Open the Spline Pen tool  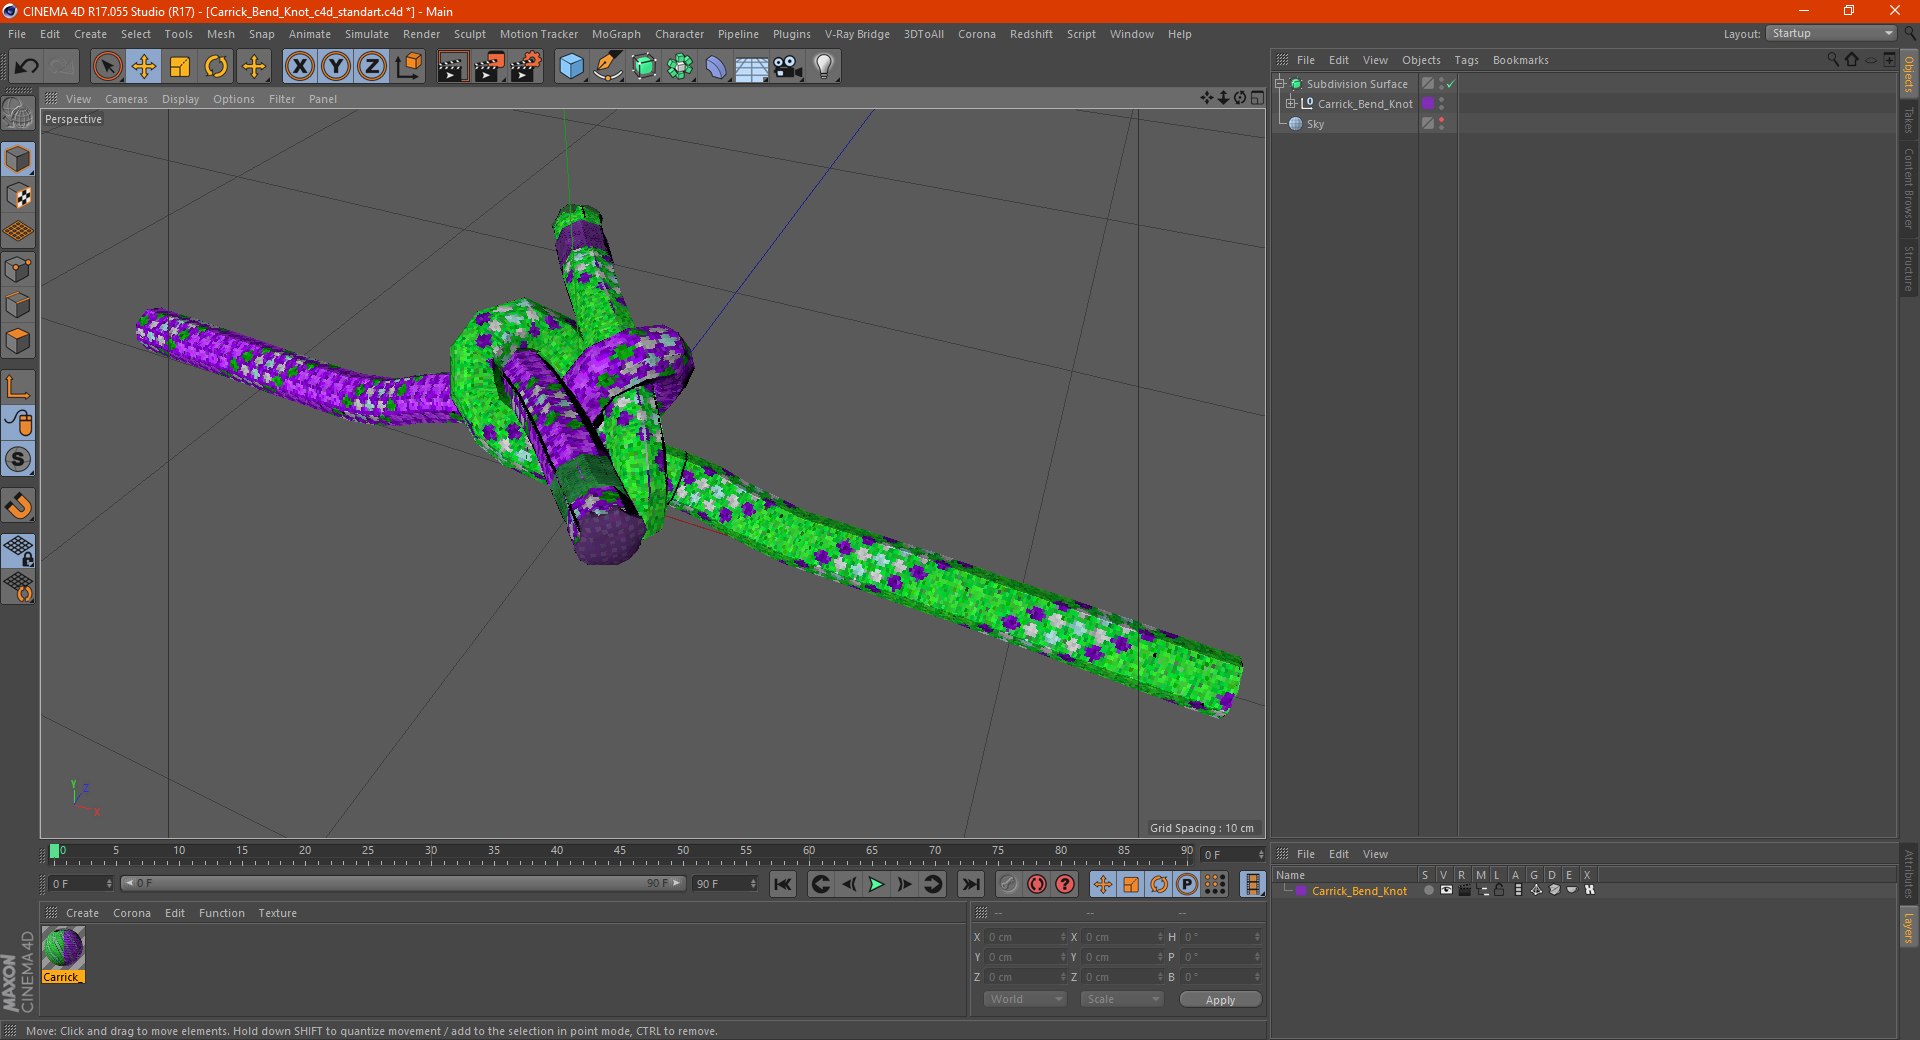pyautogui.click(x=608, y=67)
